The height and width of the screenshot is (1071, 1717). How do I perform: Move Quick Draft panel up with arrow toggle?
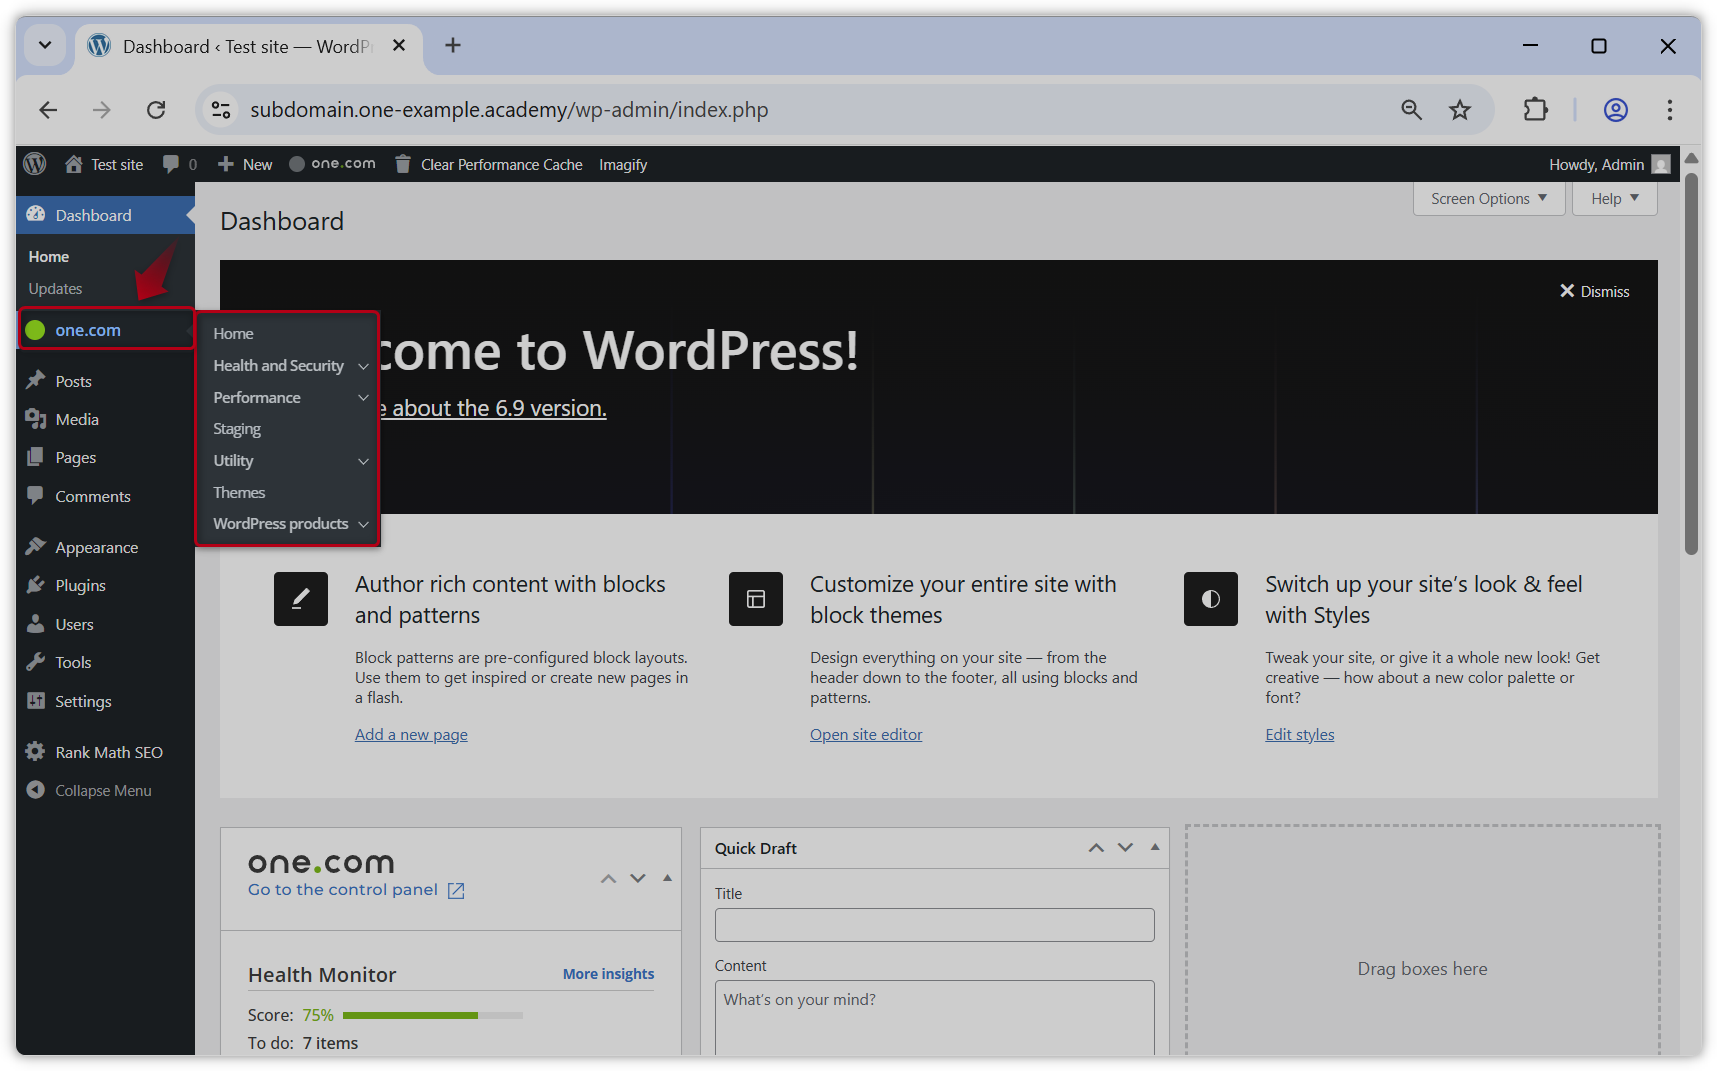click(1095, 847)
